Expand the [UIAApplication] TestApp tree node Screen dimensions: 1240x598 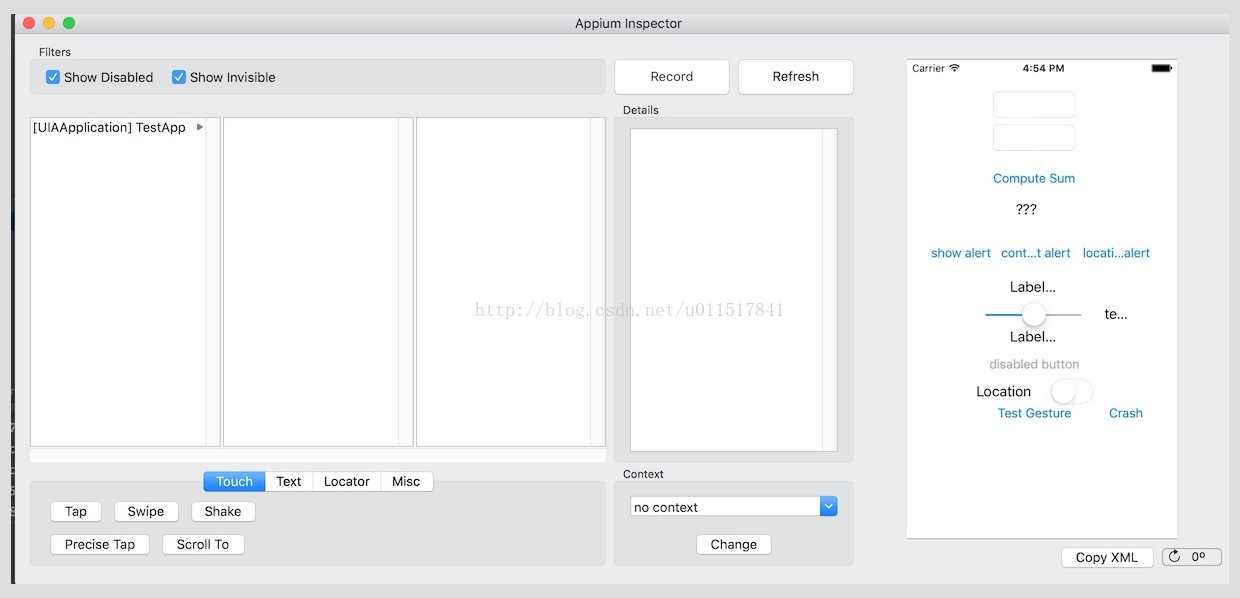click(200, 127)
